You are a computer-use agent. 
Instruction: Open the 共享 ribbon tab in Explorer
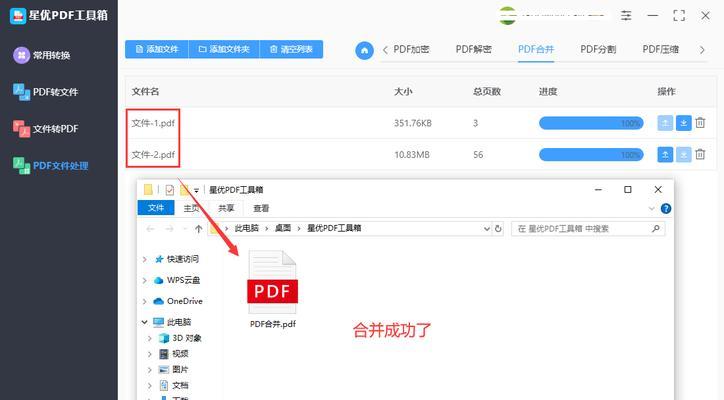pyautogui.click(x=226, y=208)
